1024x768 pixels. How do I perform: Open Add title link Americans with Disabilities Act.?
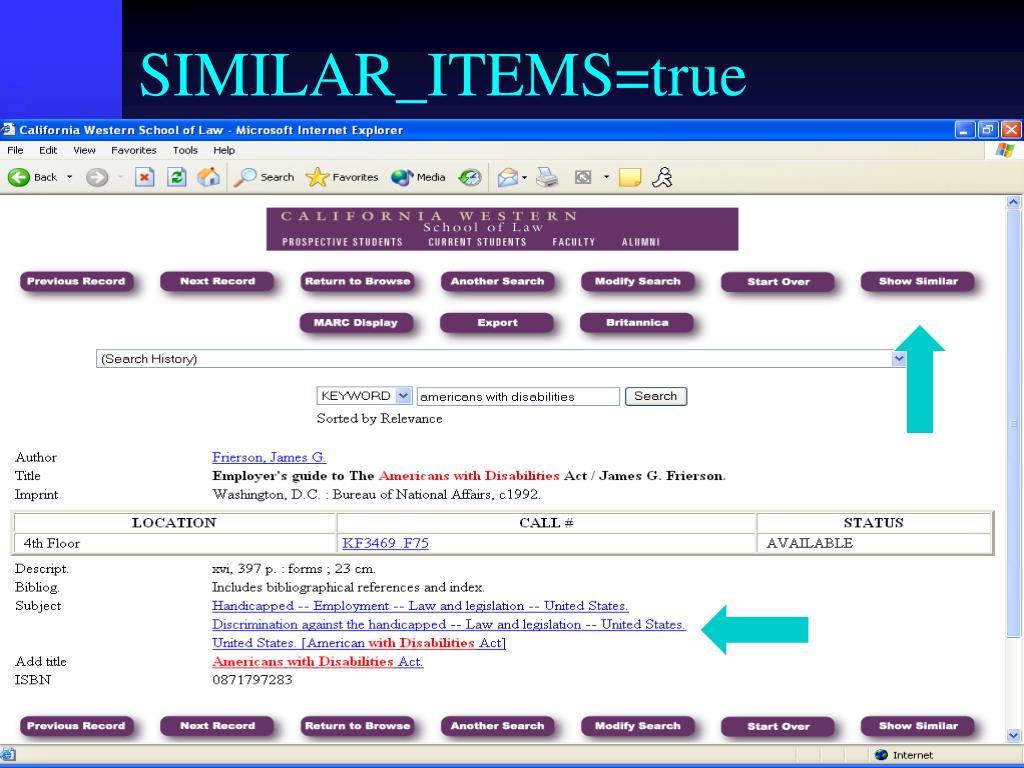pyautogui.click(x=317, y=662)
